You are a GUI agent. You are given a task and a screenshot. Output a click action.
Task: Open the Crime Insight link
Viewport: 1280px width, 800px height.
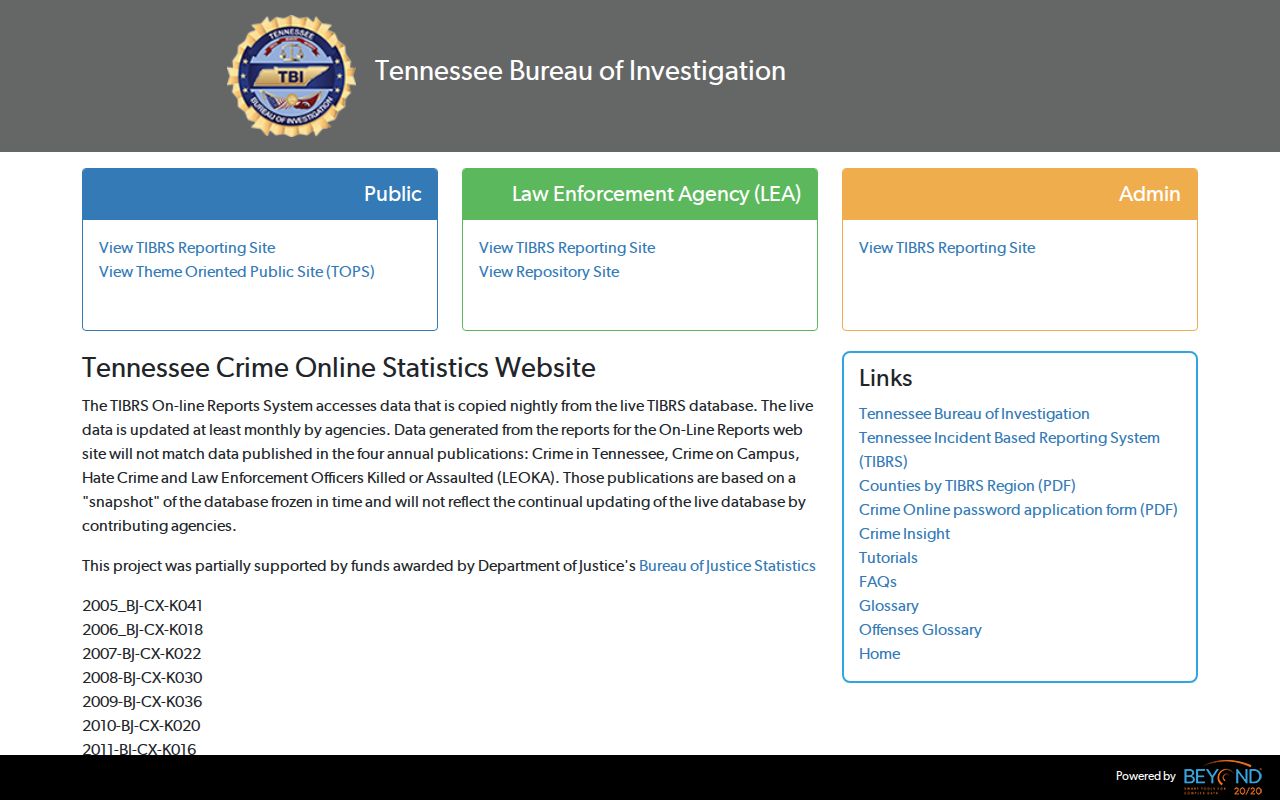point(904,534)
